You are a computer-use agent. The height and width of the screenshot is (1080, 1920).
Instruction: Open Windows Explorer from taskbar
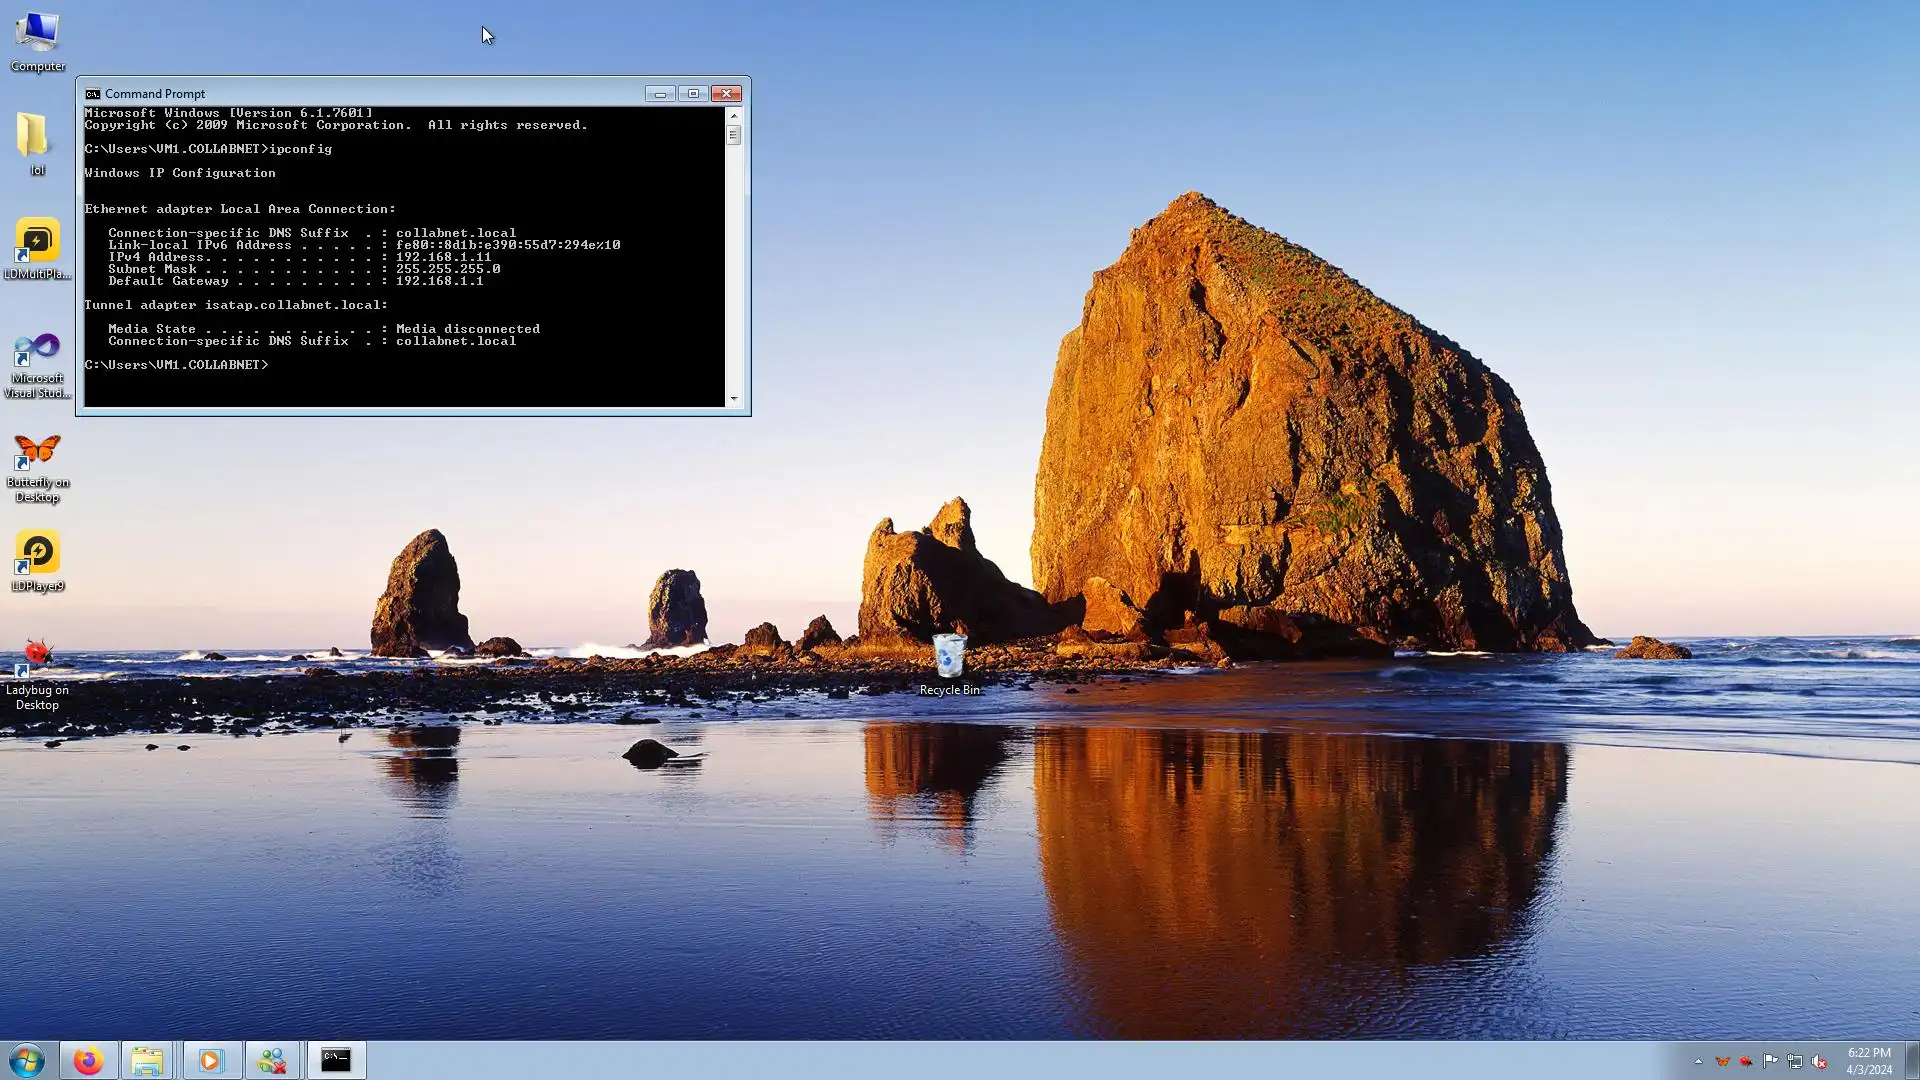(148, 1060)
